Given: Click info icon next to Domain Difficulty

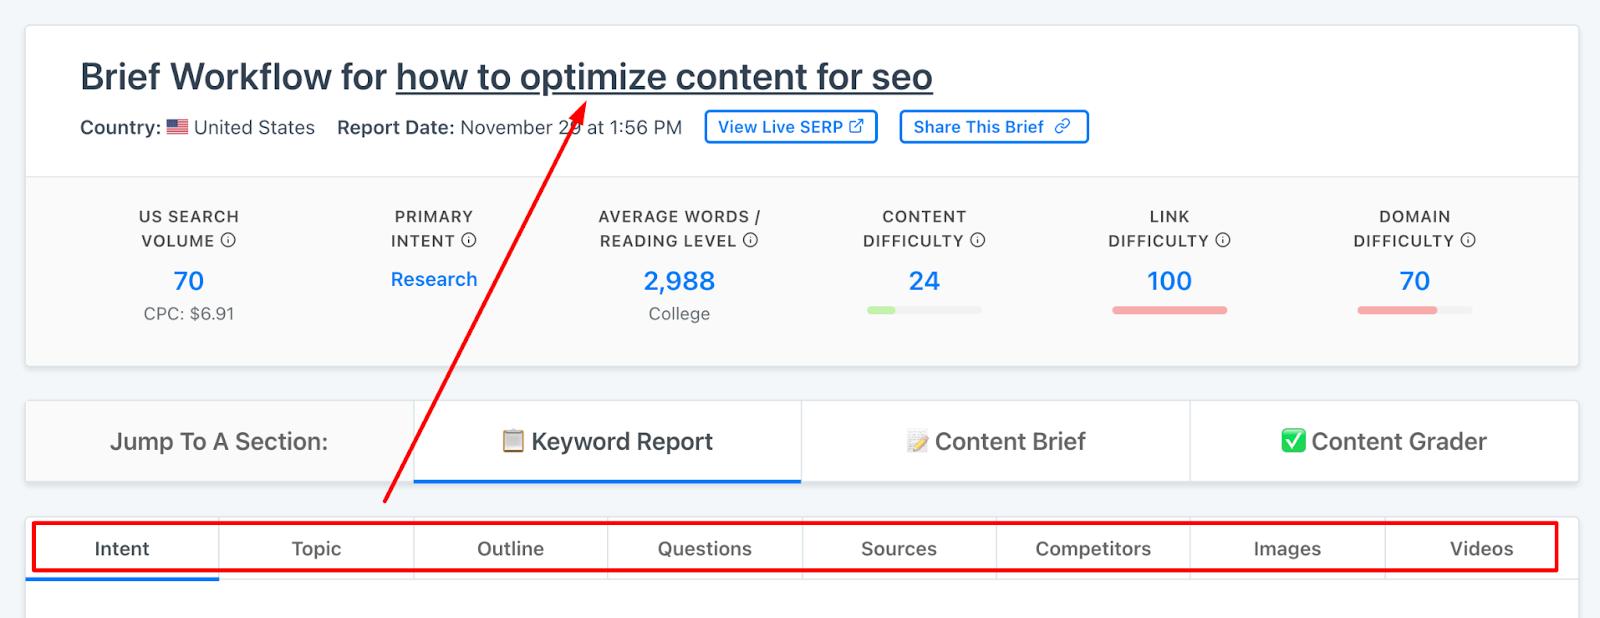Looking at the screenshot, I should click(1468, 240).
